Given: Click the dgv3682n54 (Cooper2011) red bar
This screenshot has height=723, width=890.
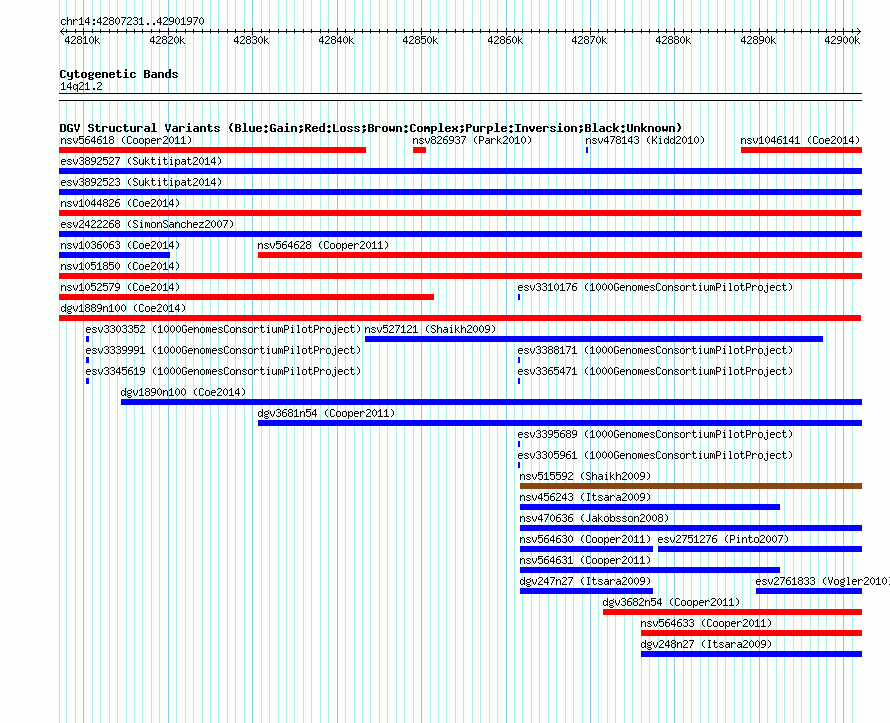Looking at the screenshot, I should [x=732, y=612].
